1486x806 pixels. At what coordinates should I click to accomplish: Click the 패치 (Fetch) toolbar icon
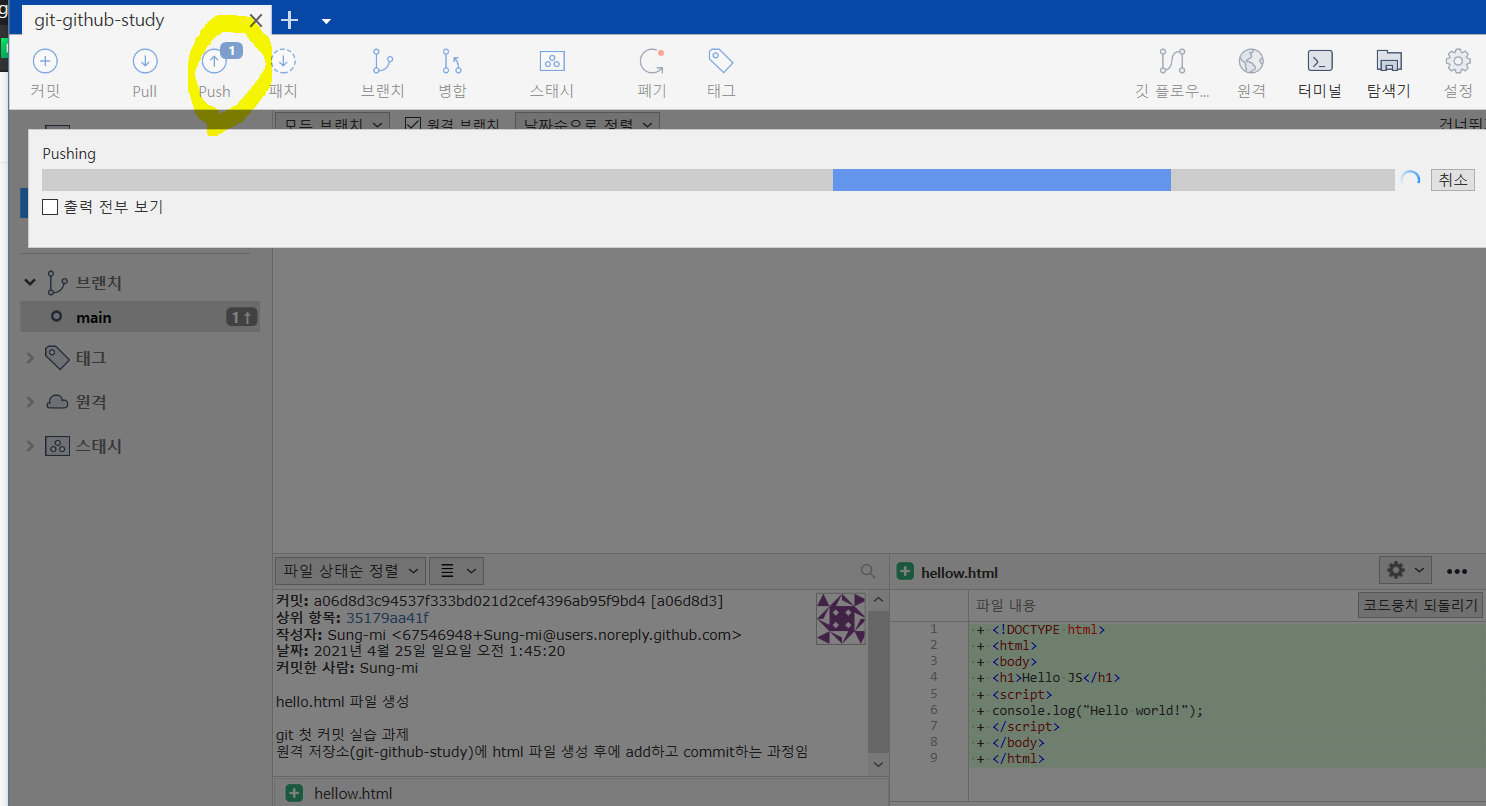[x=284, y=62]
